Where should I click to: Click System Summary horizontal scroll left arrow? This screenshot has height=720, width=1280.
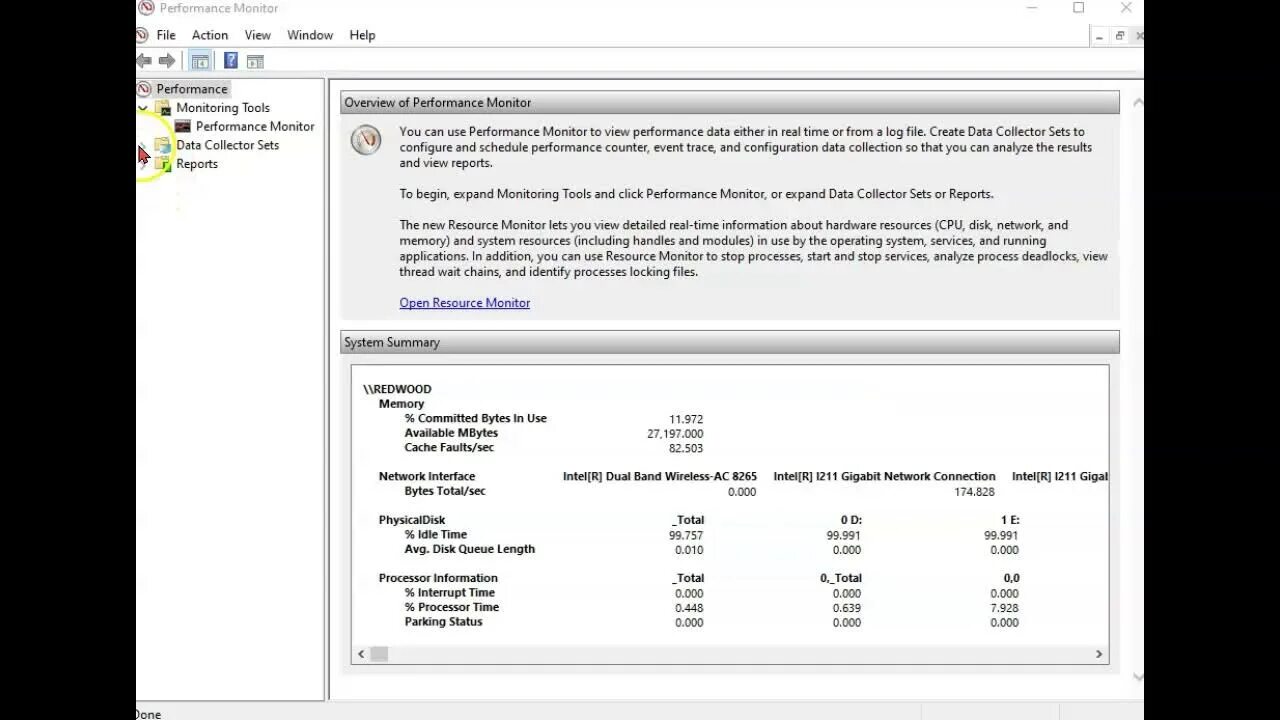tap(361, 654)
